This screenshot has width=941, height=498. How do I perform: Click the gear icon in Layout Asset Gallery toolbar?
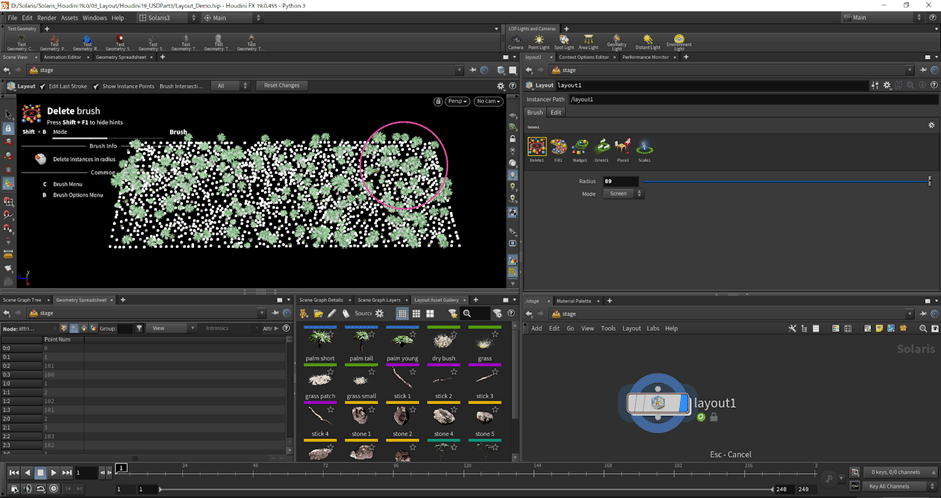click(379, 313)
